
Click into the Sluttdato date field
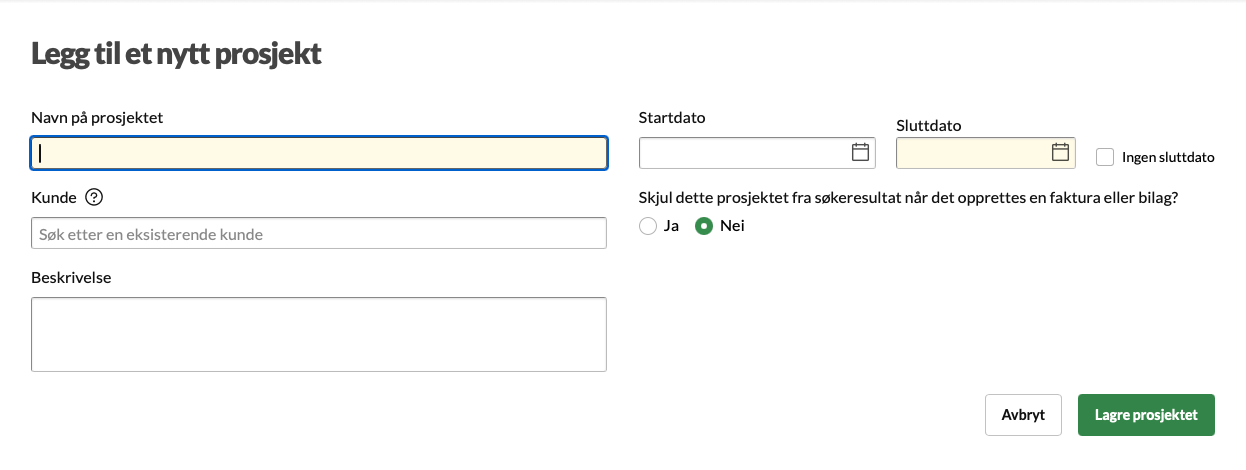point(970,153)
